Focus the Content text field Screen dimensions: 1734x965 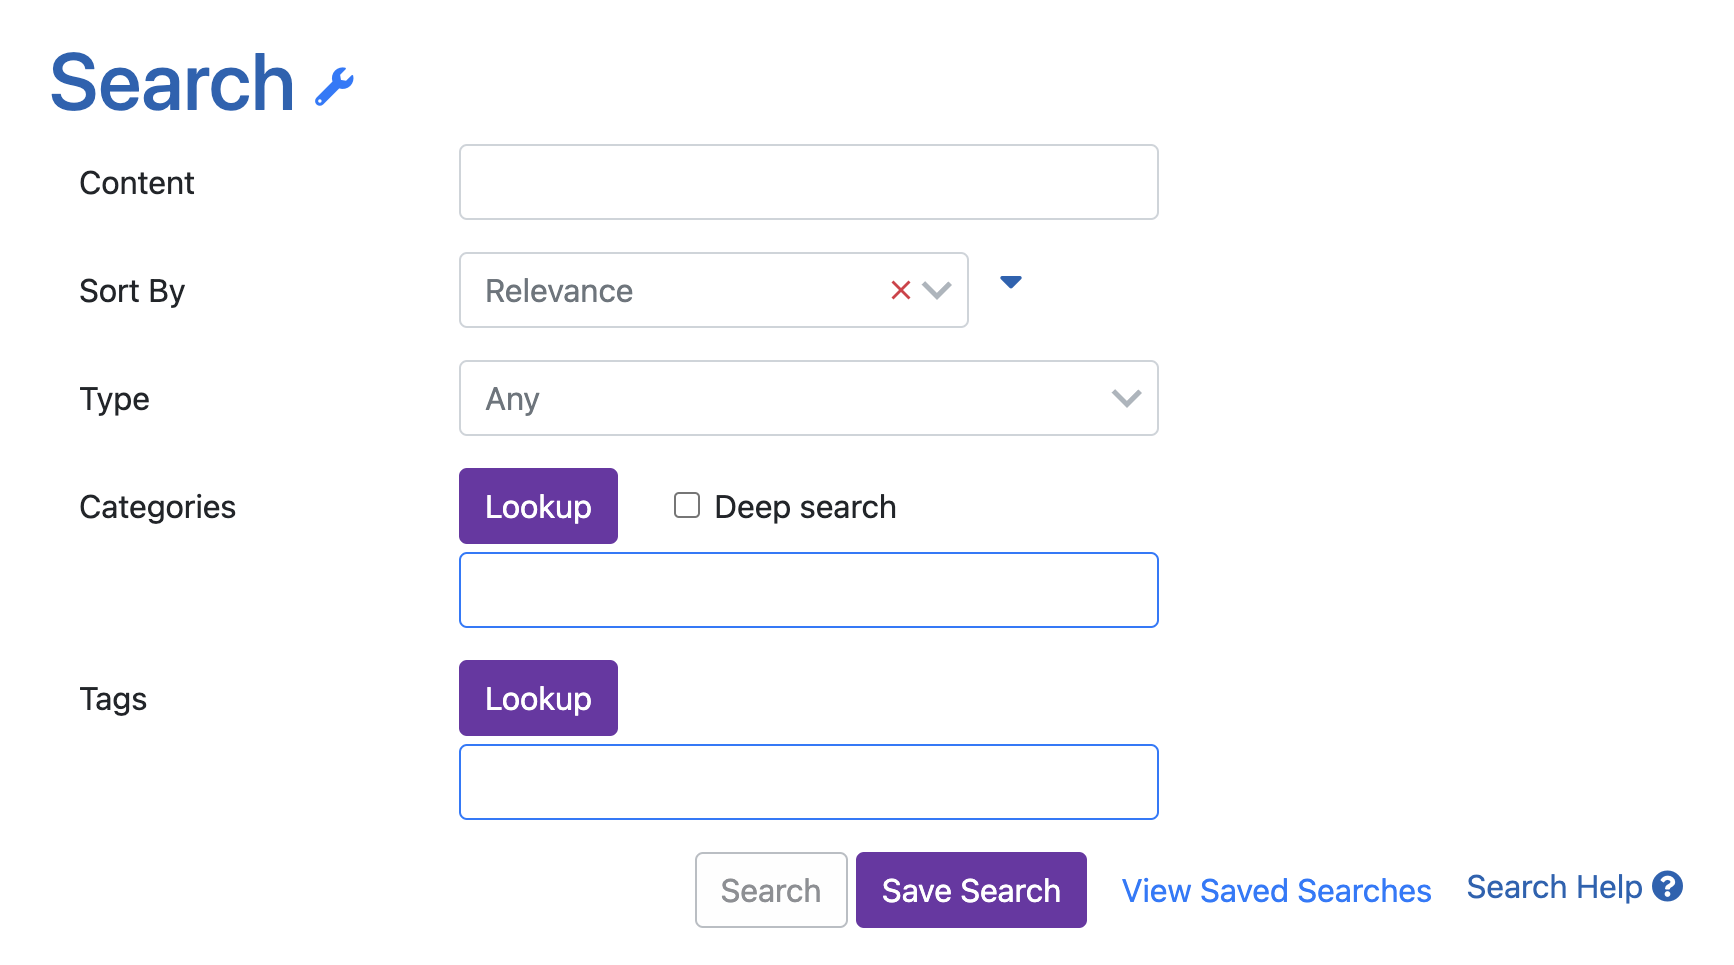[x=808, y=182]
